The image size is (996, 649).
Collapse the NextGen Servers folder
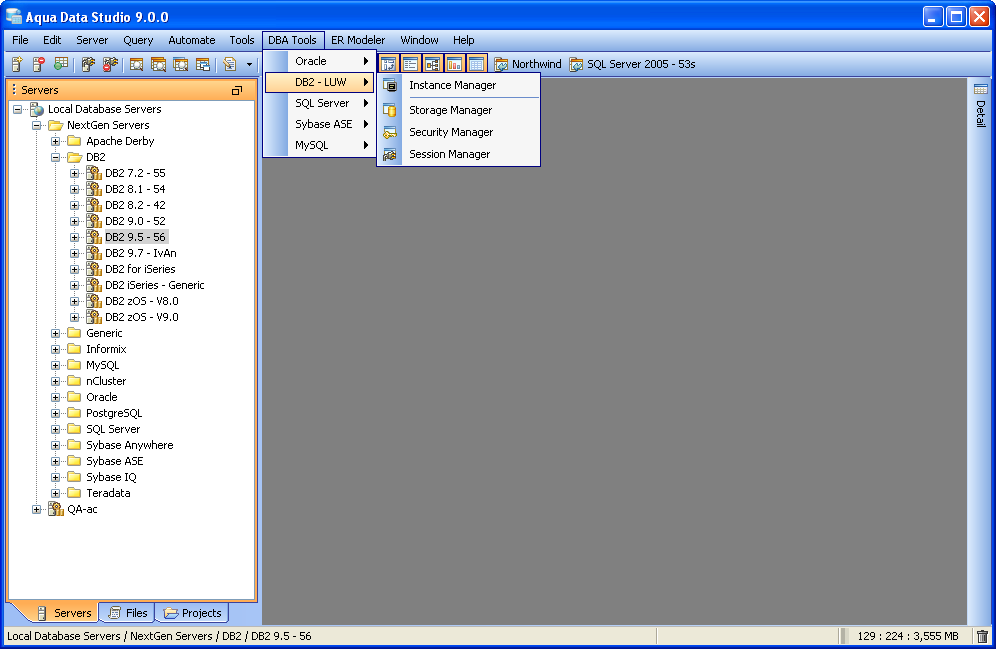click(36, 125)
